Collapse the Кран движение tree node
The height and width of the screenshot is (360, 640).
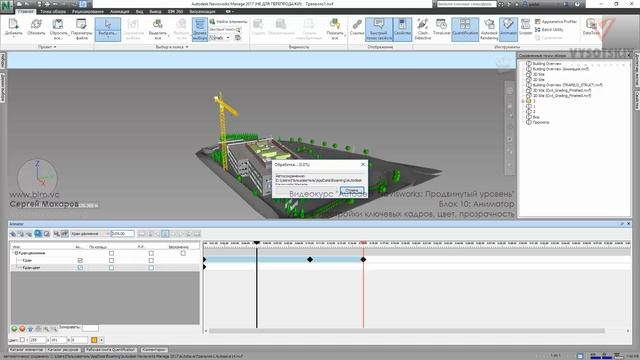point(16,253)
